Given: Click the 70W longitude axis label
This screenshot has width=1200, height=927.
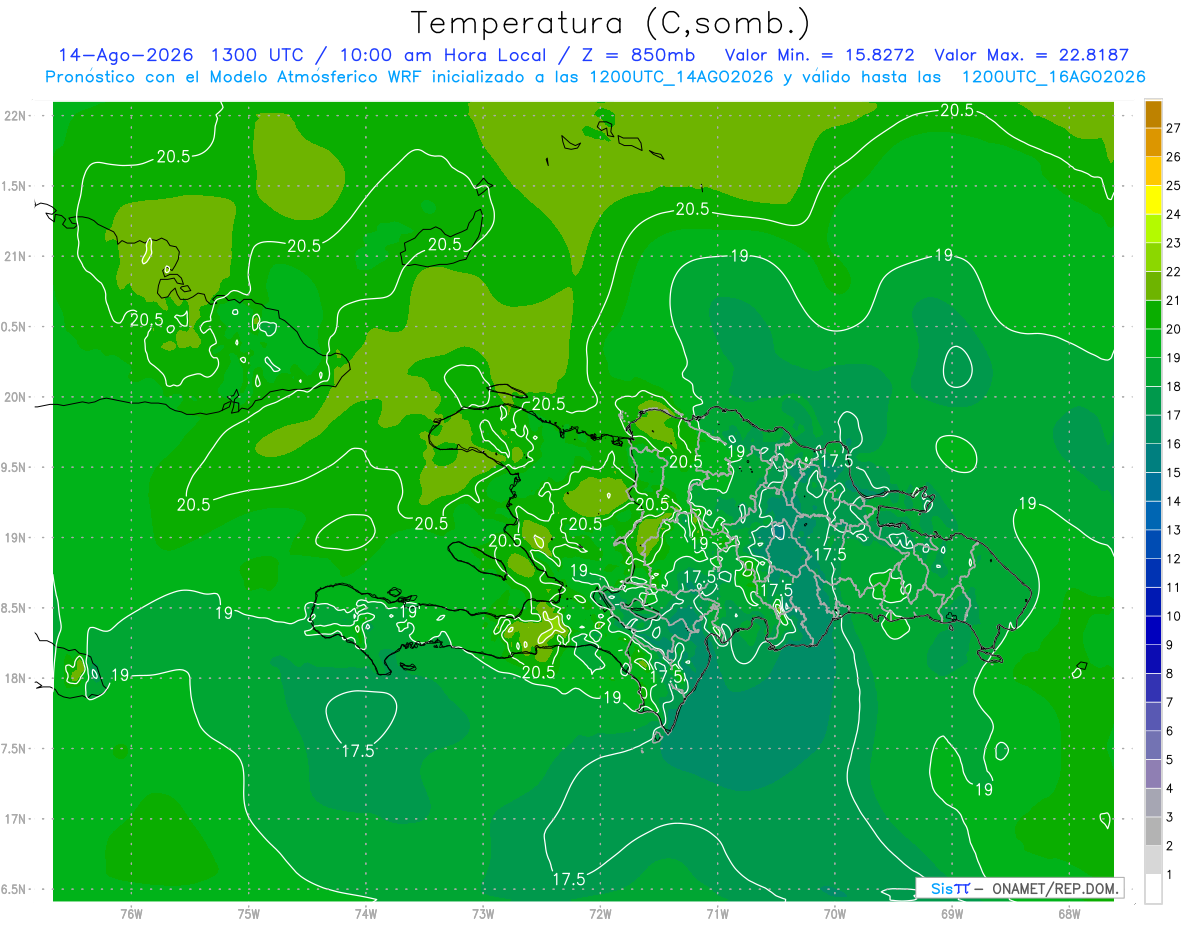Looking at the screenshot, I should 835,913.
